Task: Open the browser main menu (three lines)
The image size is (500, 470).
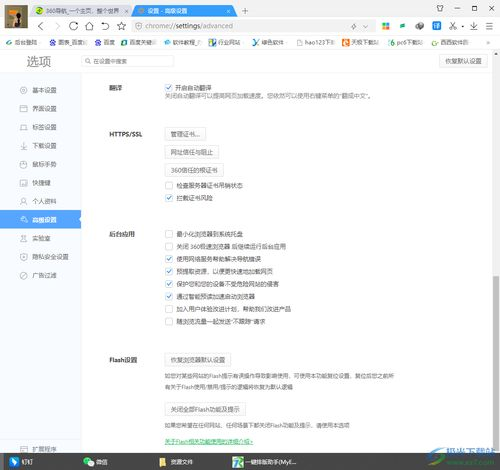Action: (489, 26)
